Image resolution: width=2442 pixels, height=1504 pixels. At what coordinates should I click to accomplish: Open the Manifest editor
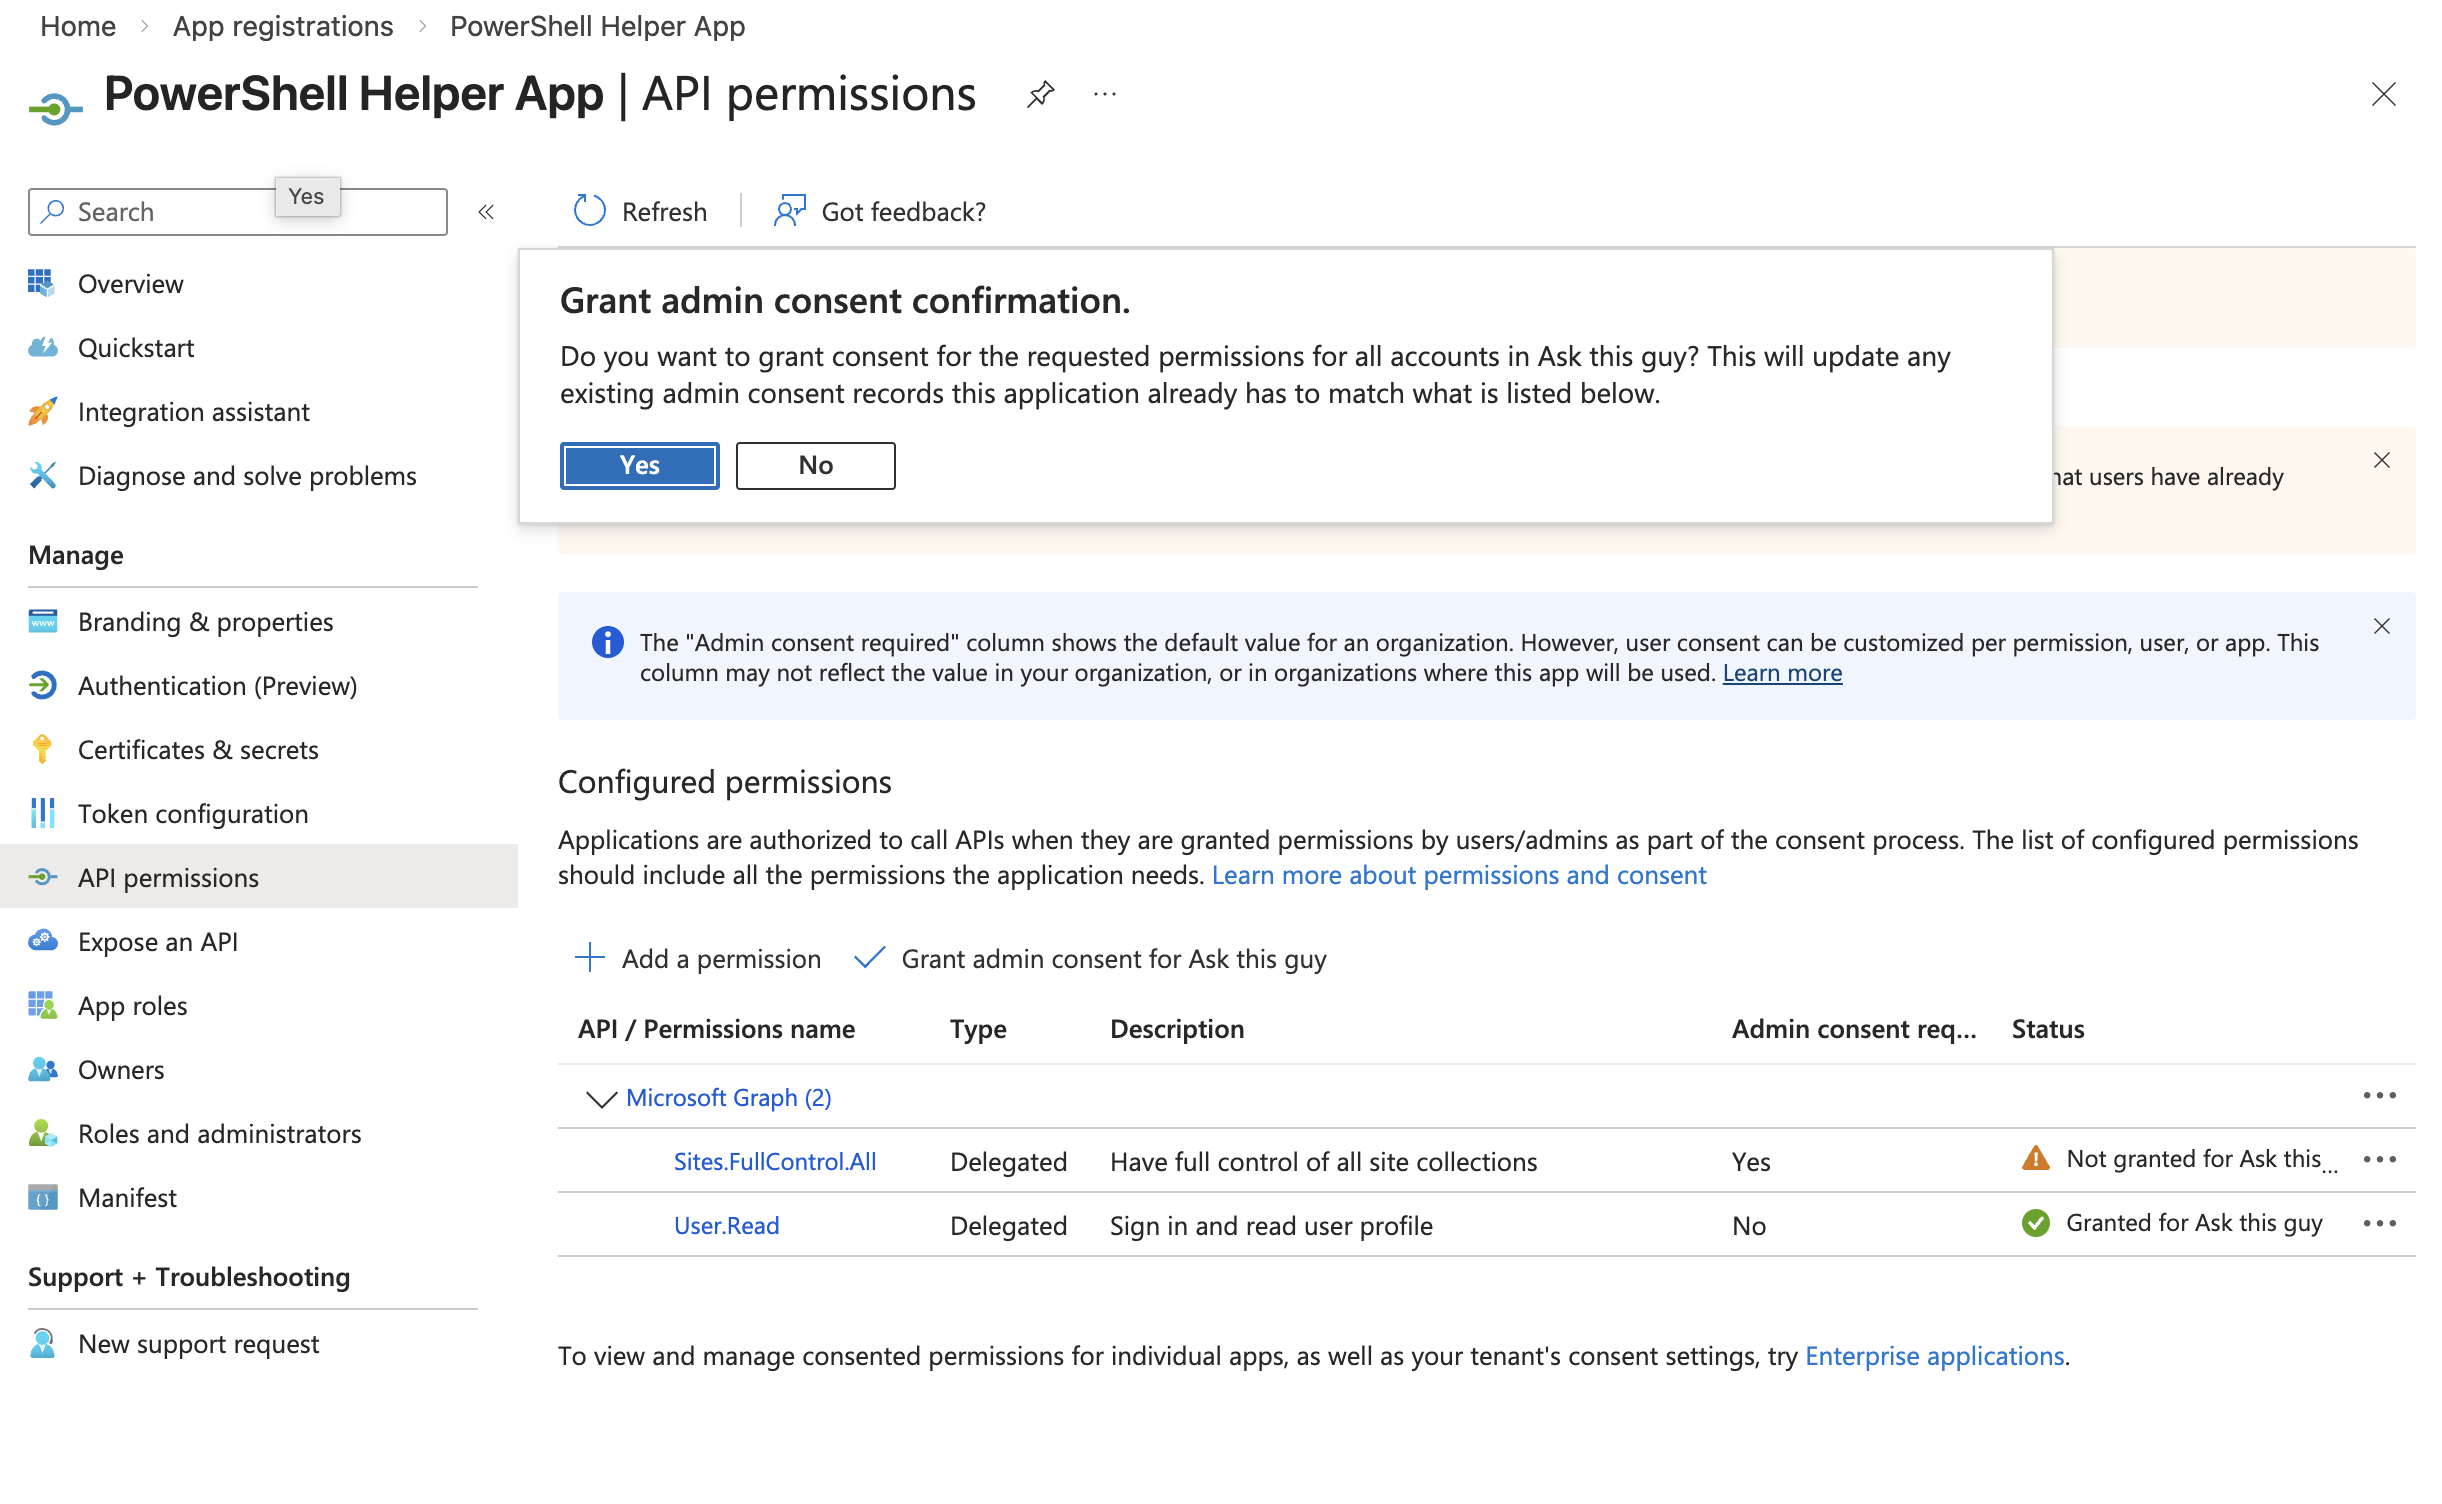[126, 1197]
